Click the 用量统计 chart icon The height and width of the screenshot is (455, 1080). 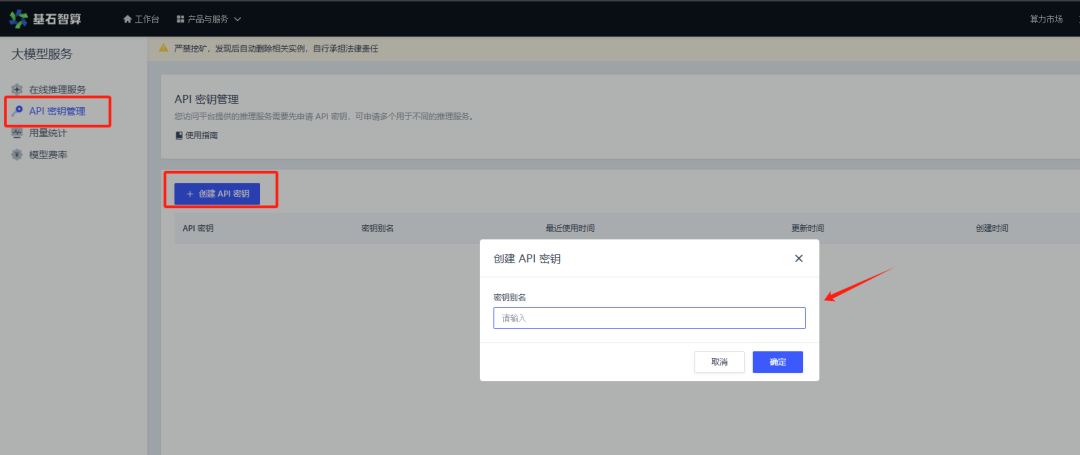16,133
